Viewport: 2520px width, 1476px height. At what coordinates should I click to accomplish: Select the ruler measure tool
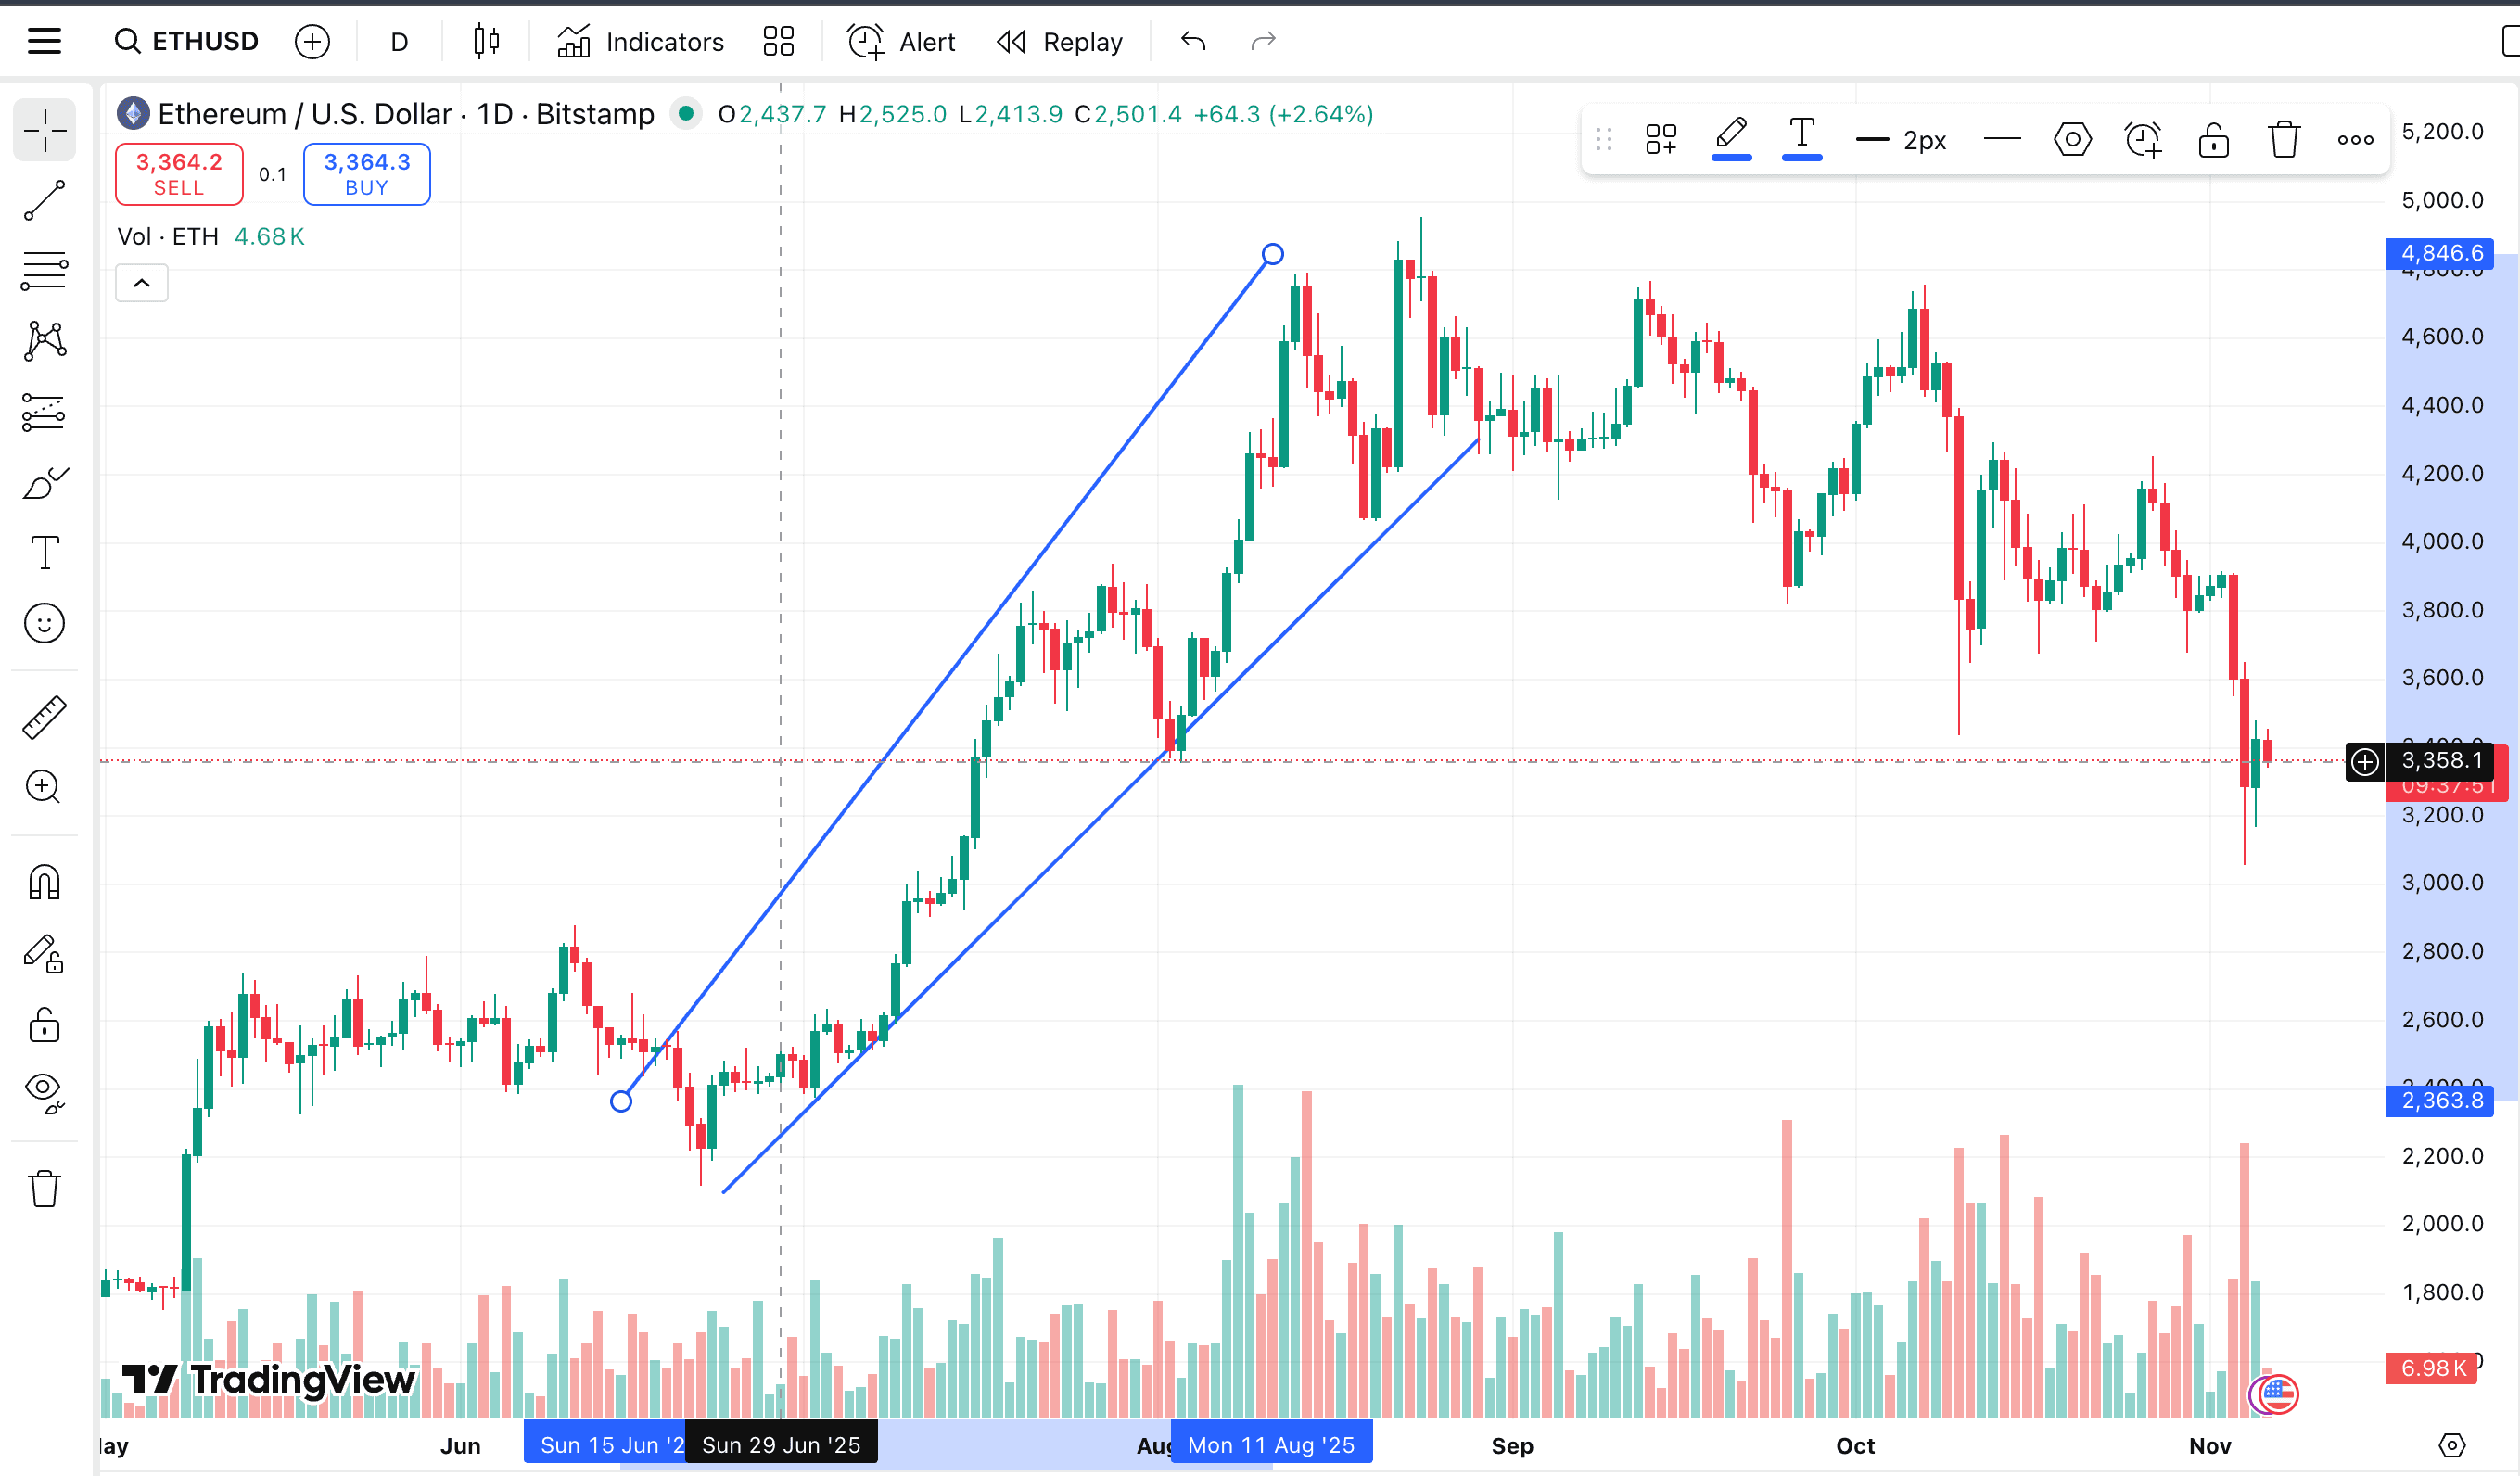pos(44,717)
